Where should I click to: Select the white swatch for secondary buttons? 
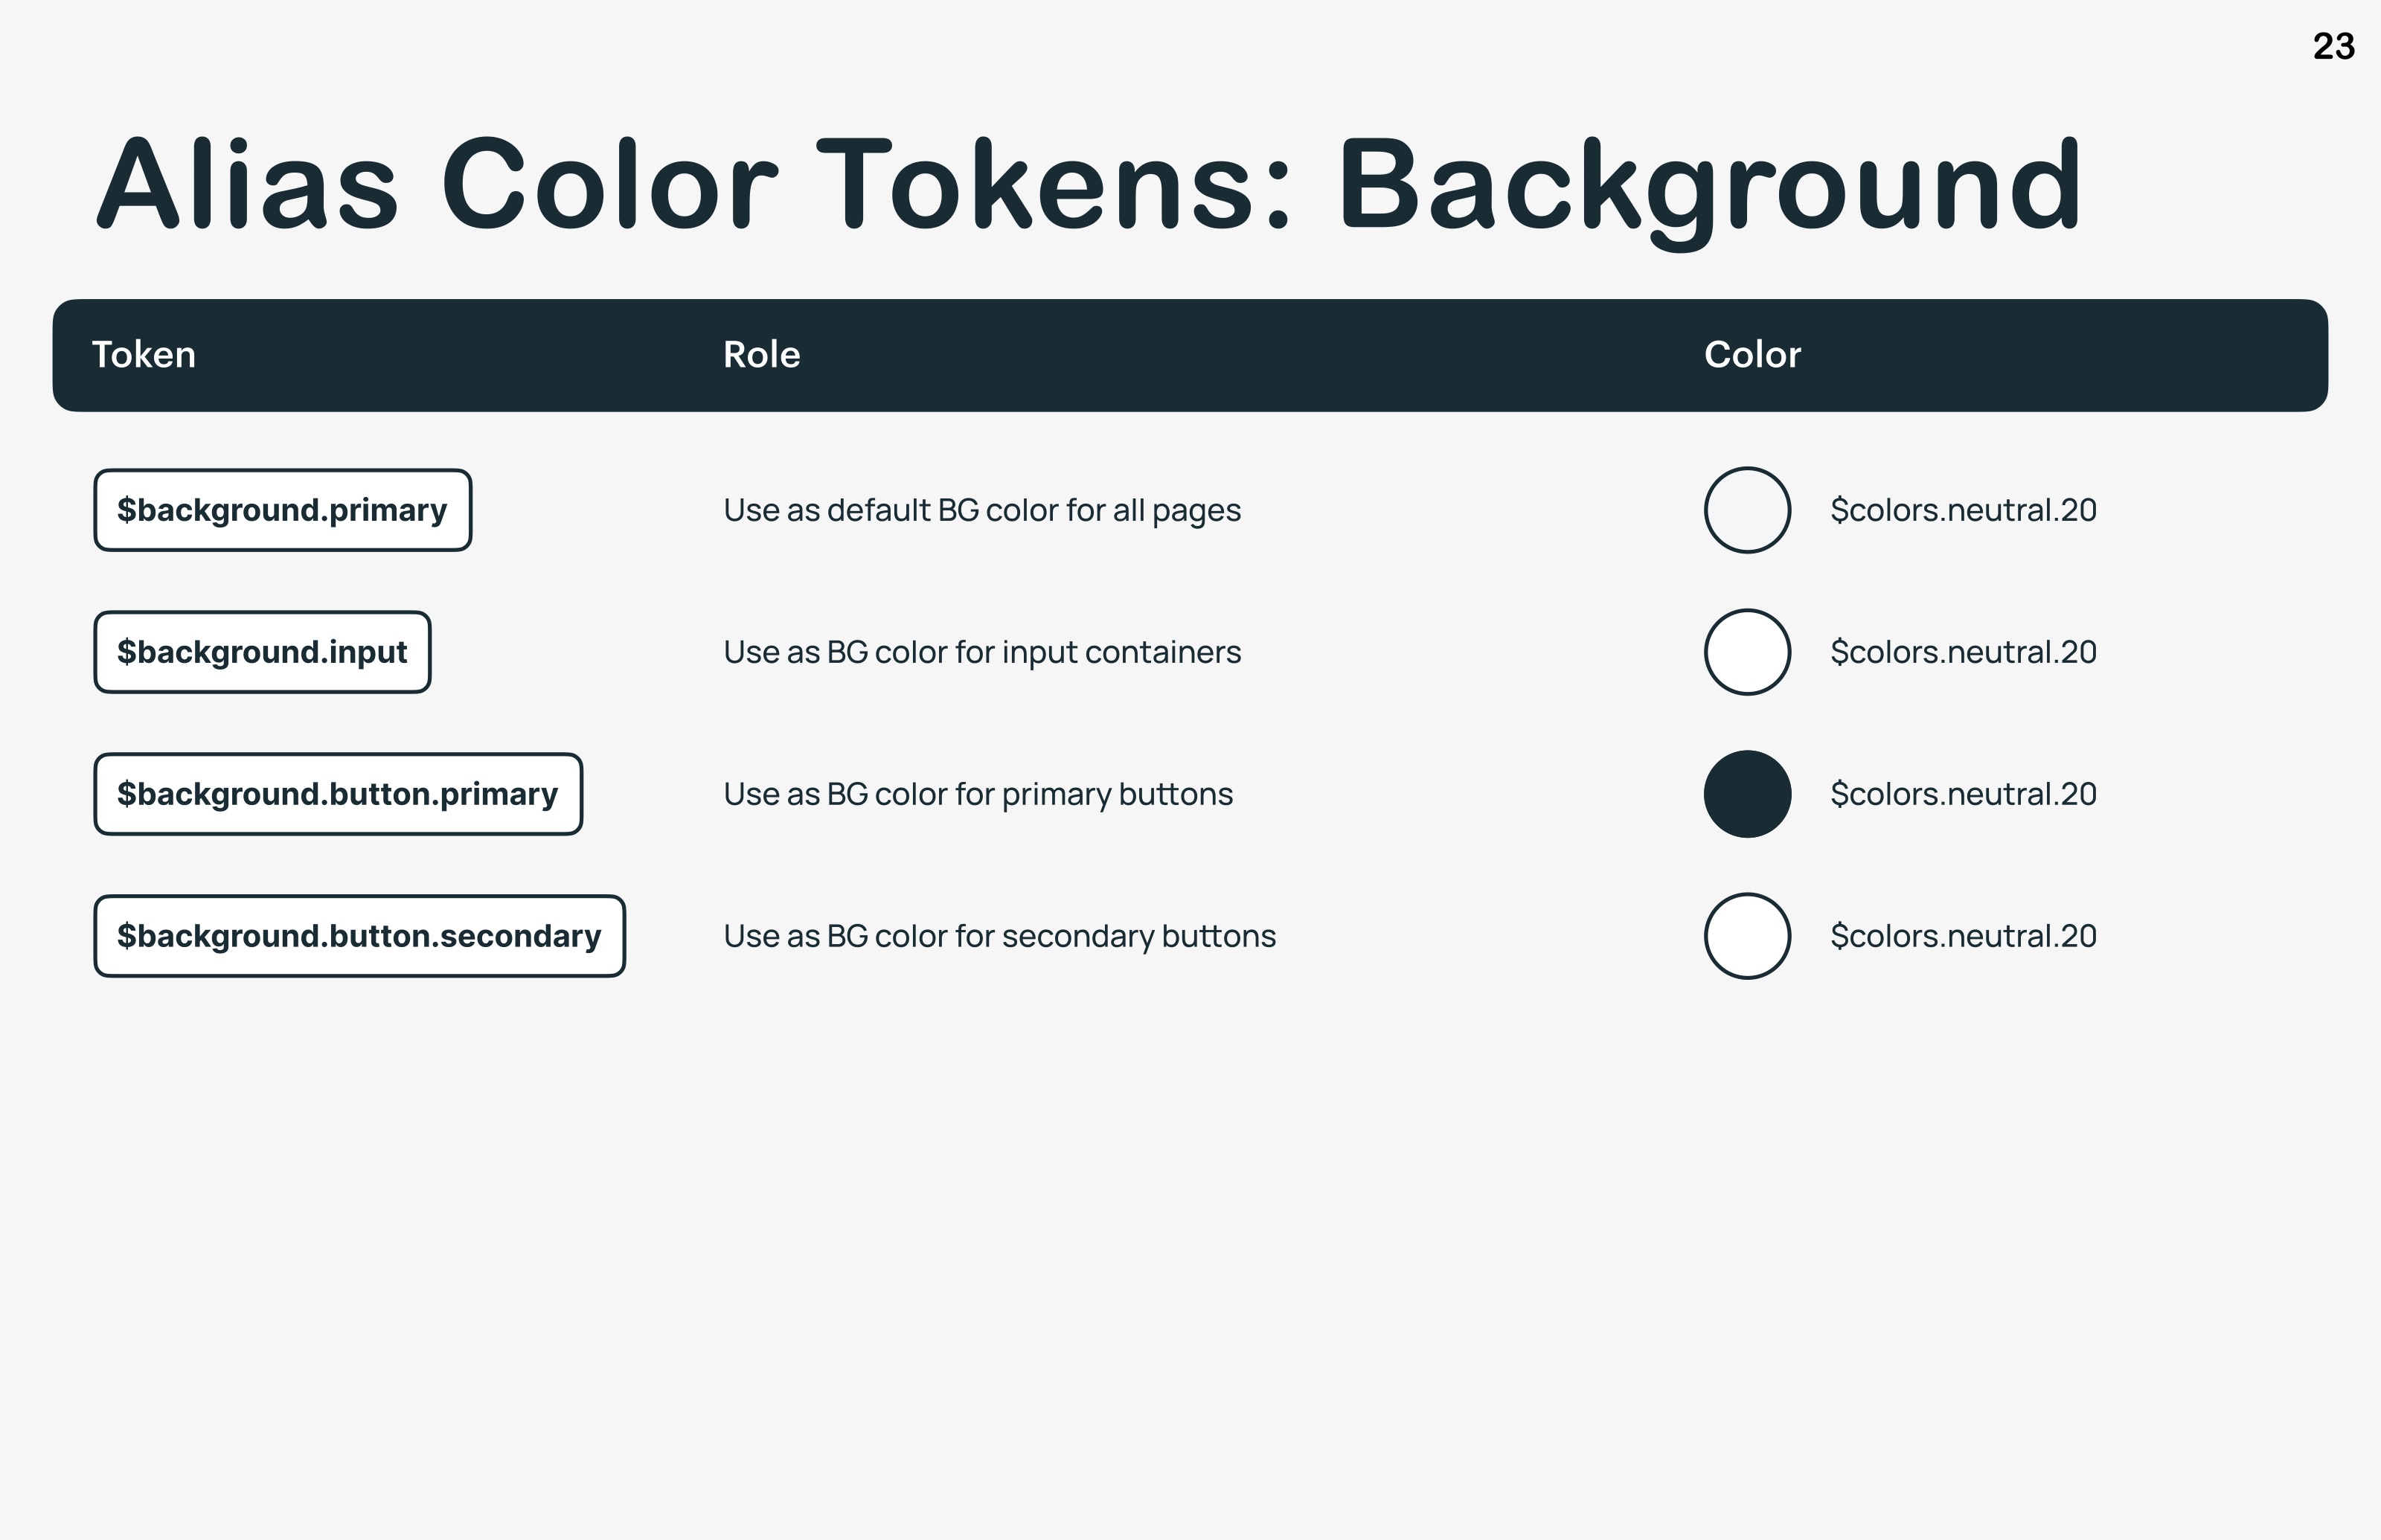pos(1747,936)
